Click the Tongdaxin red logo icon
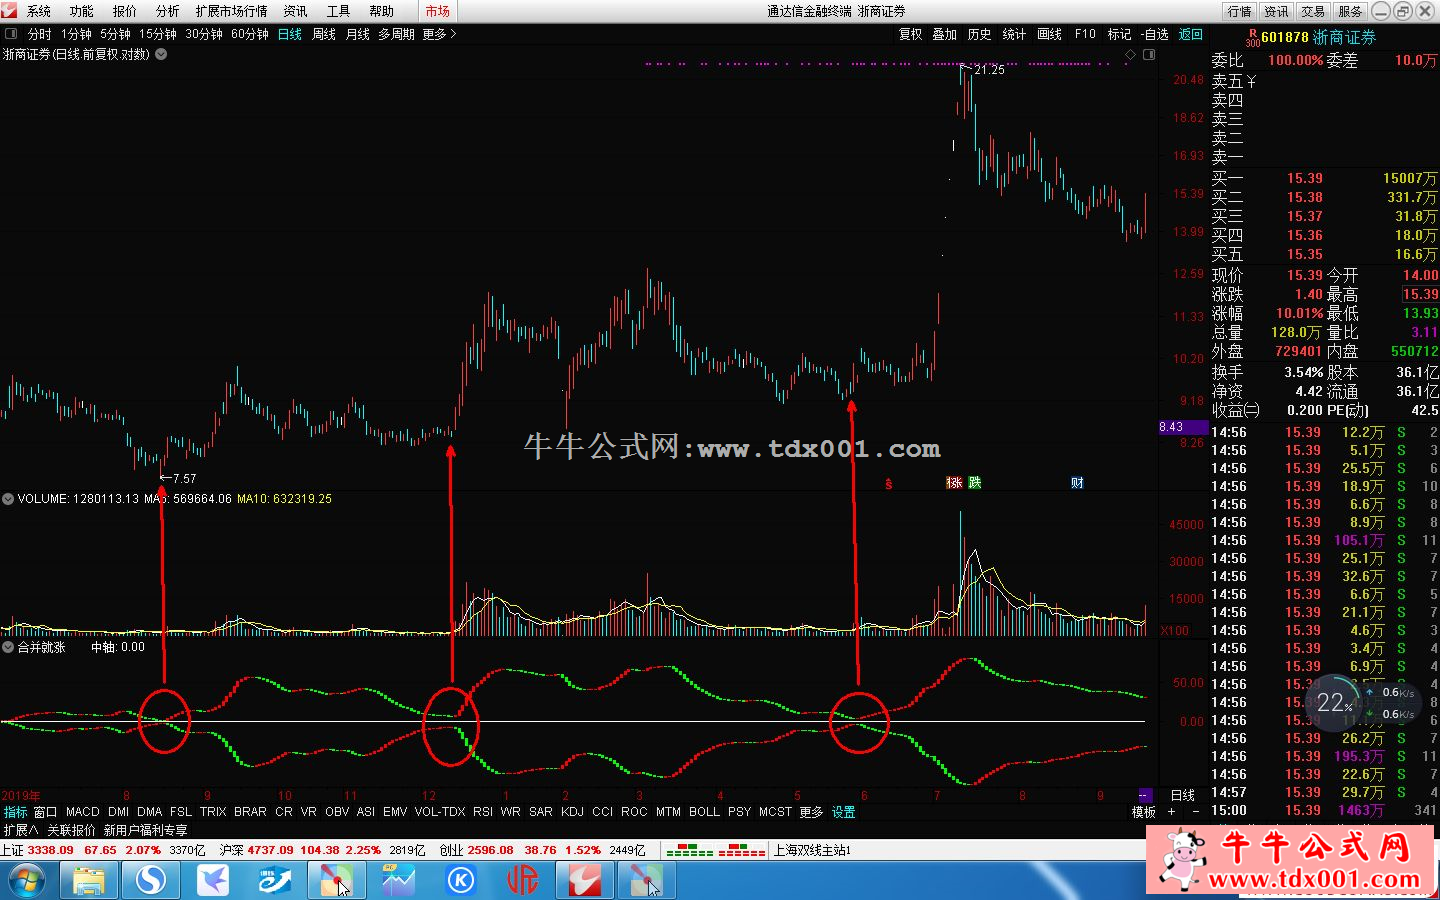The height and width of the screenshot is (900, 1440). click(x=9, y=10)
